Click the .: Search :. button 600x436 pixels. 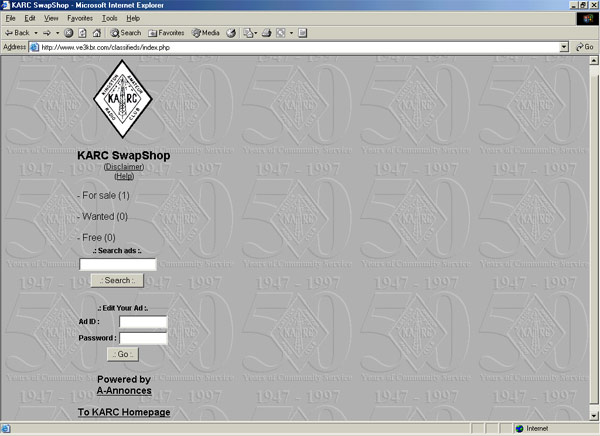pyautogui.click(x=117, y=280)
